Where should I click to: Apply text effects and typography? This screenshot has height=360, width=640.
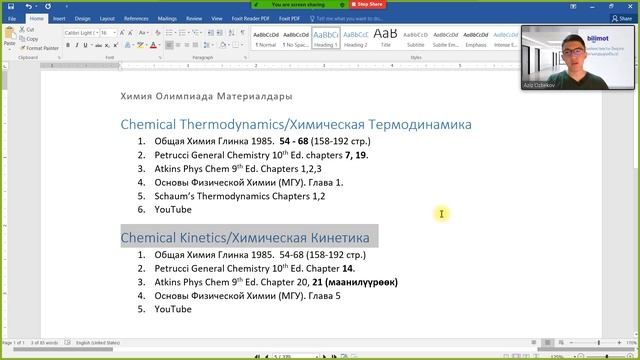coord(128,45)
